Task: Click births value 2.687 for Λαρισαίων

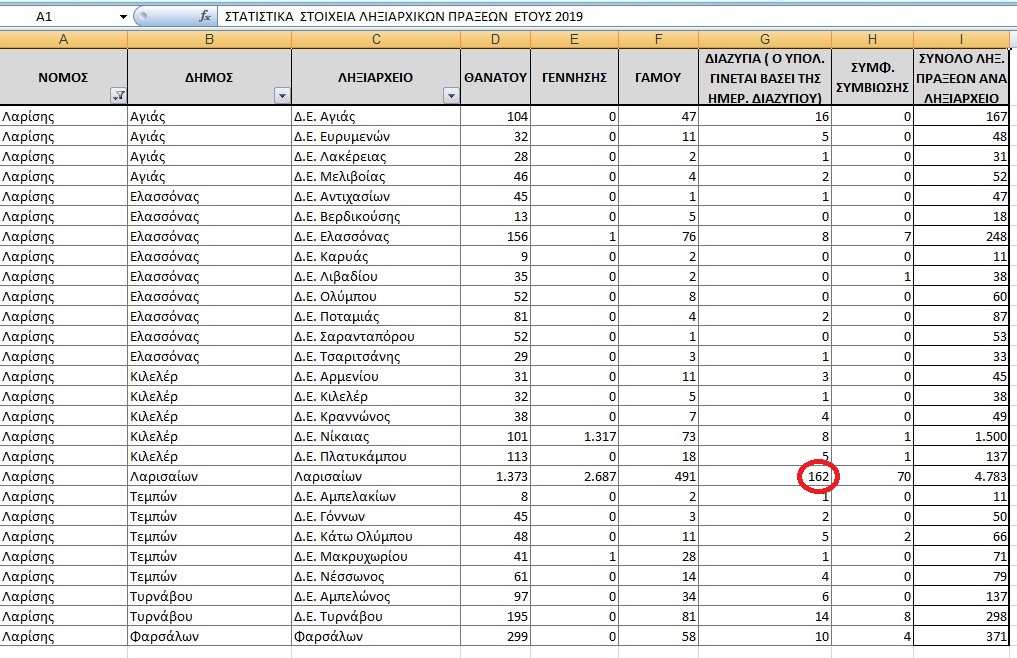Action: (x=575, y=476)
